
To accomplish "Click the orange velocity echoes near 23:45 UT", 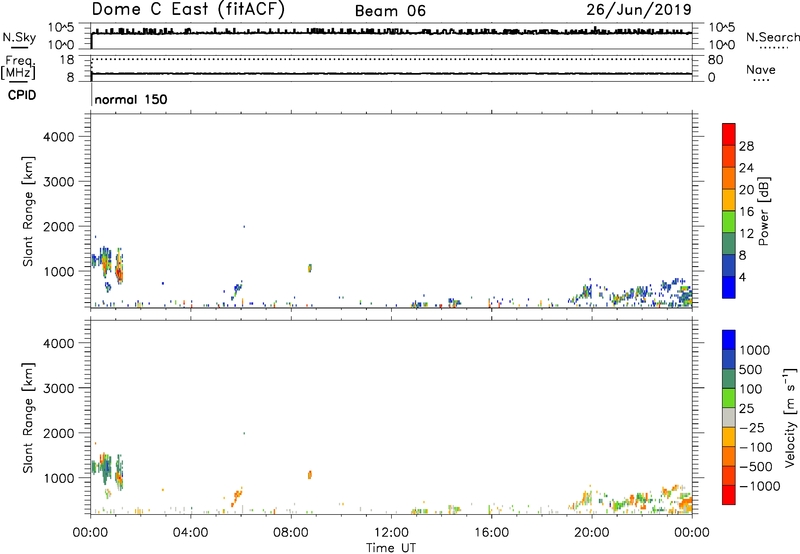I will [685, 503].
